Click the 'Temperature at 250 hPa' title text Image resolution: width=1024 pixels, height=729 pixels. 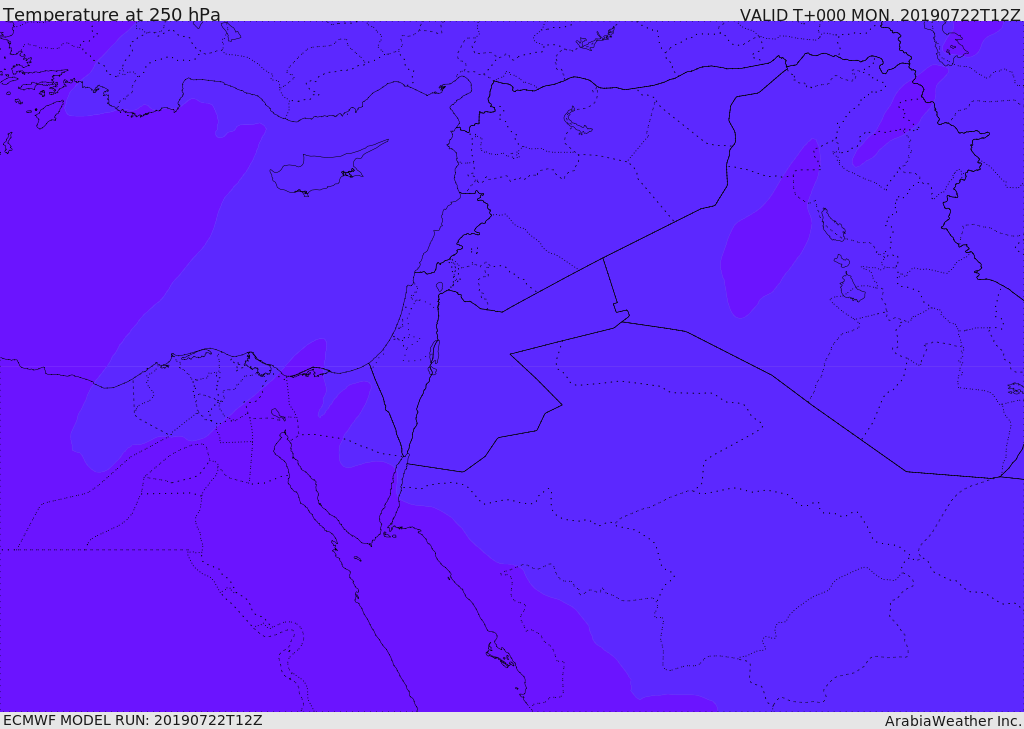[112, 14]
